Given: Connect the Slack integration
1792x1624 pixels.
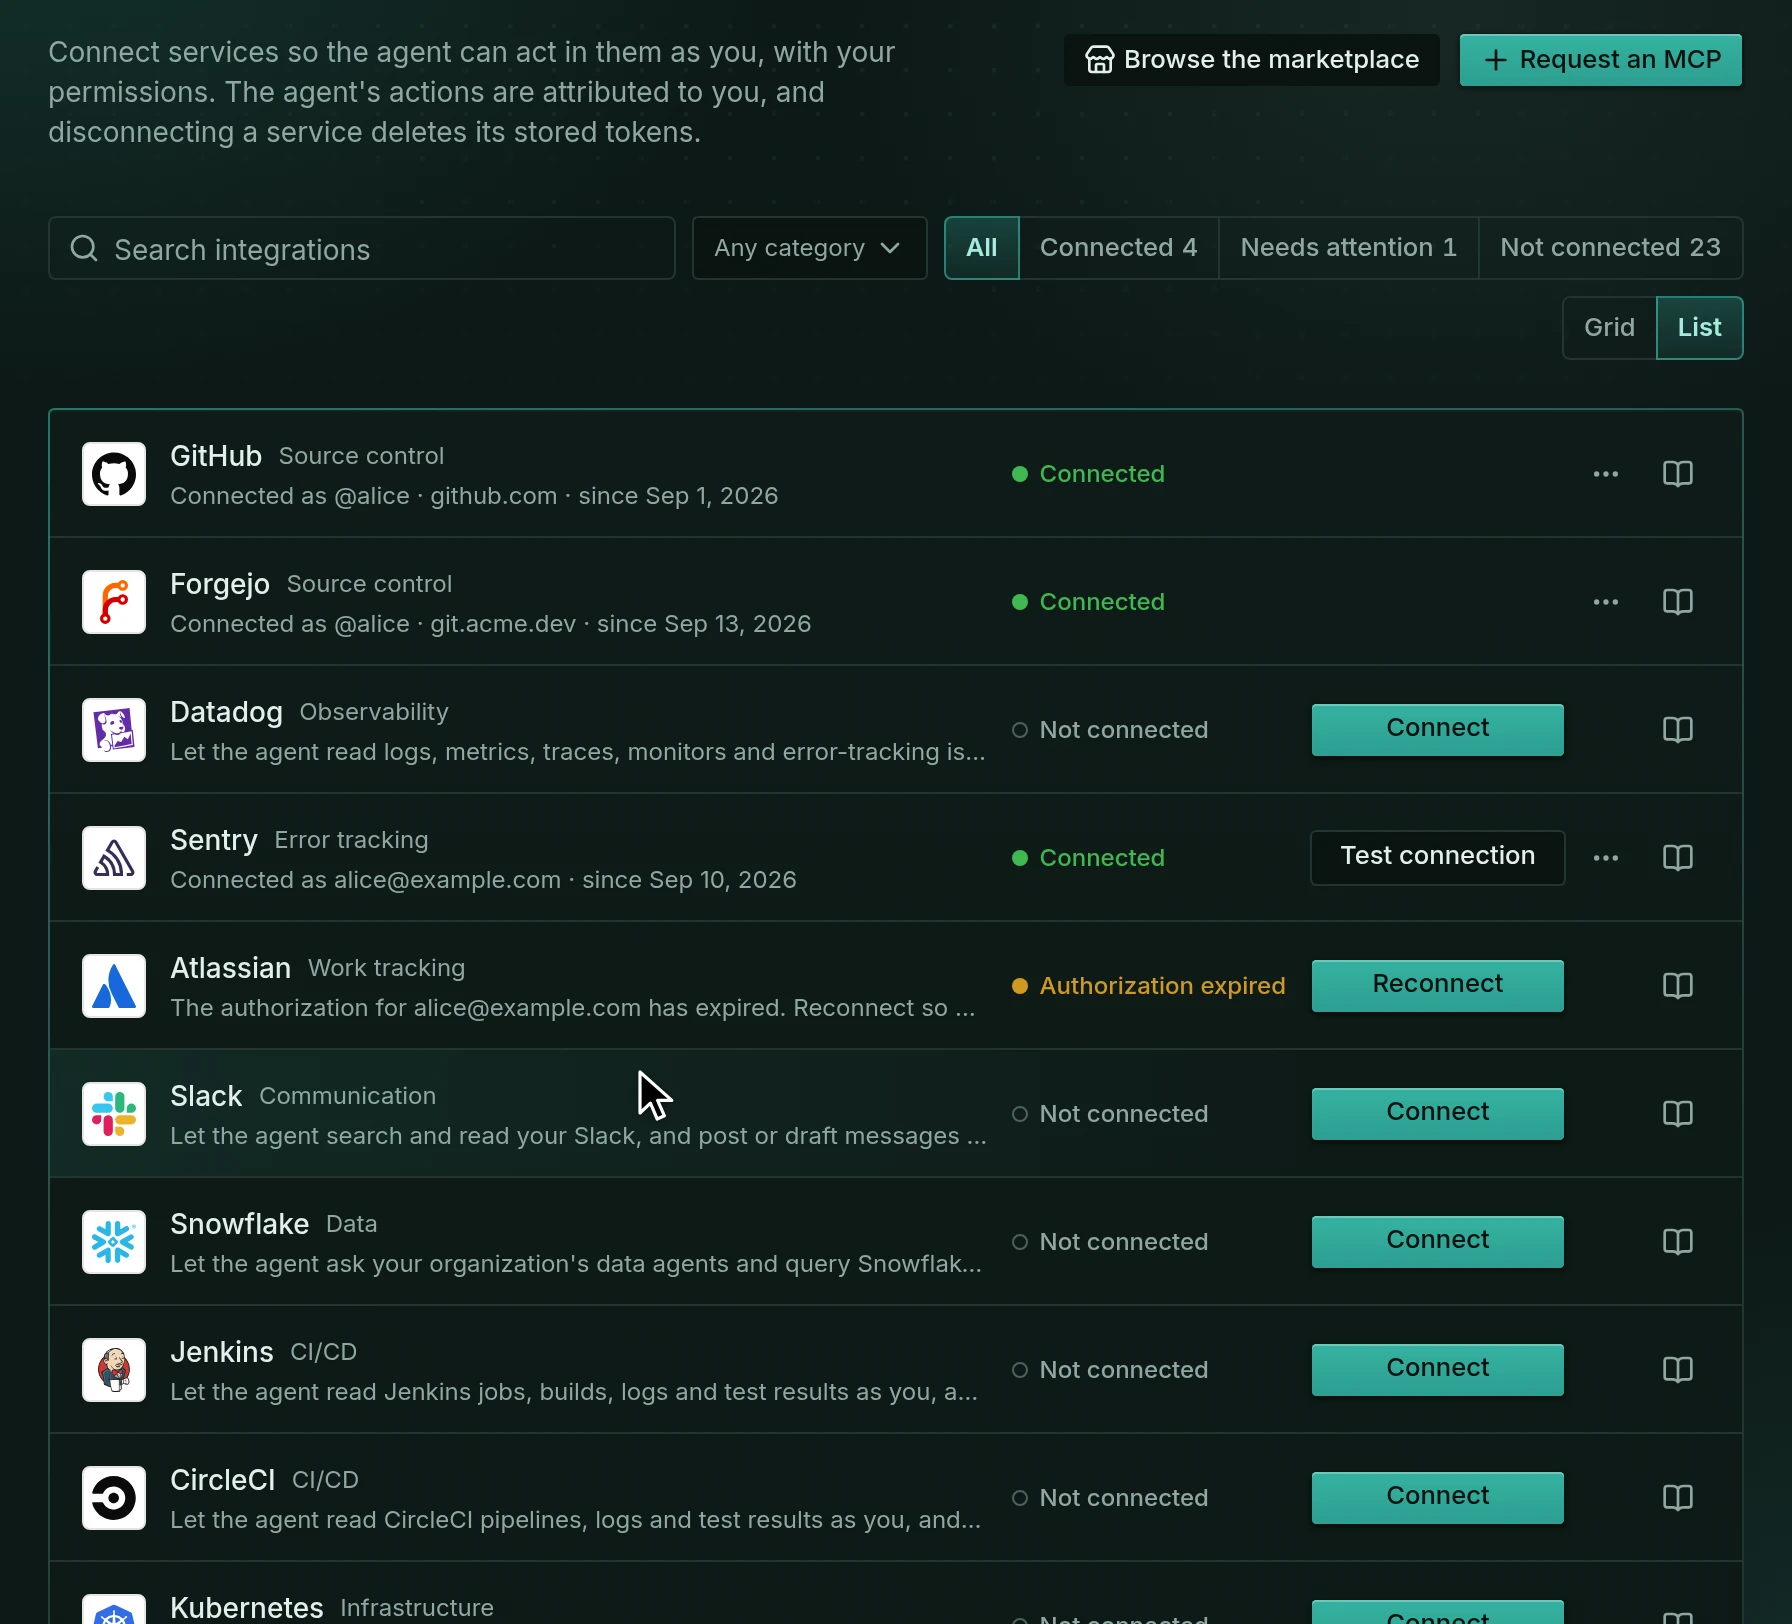Looking at the screenshot, I should [1438, 1114].
